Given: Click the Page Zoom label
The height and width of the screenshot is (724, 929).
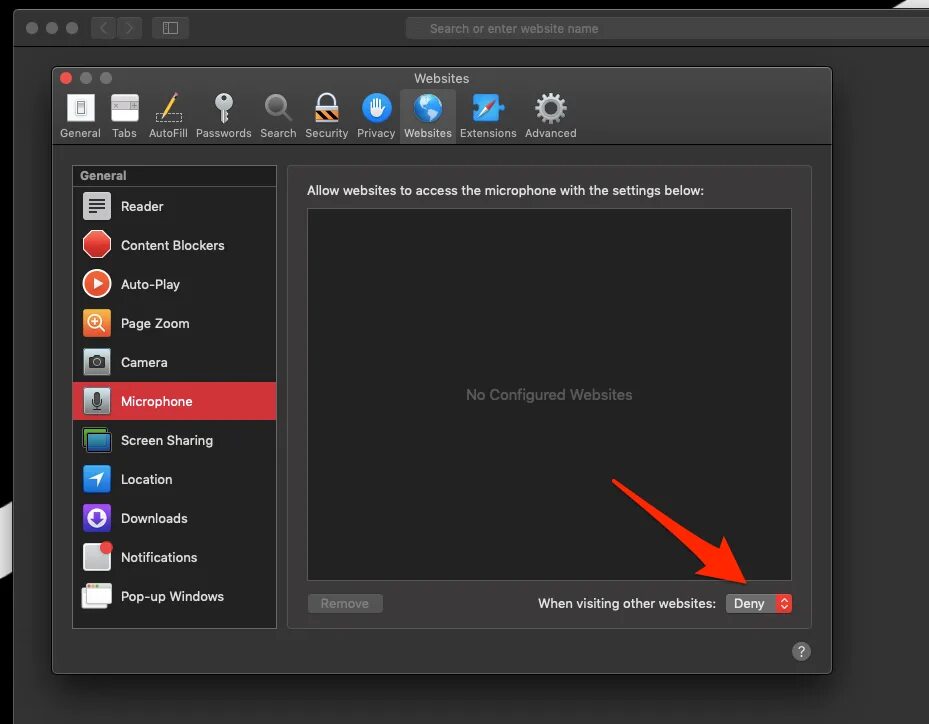Looking at the screenshot, I should point(155,323).
